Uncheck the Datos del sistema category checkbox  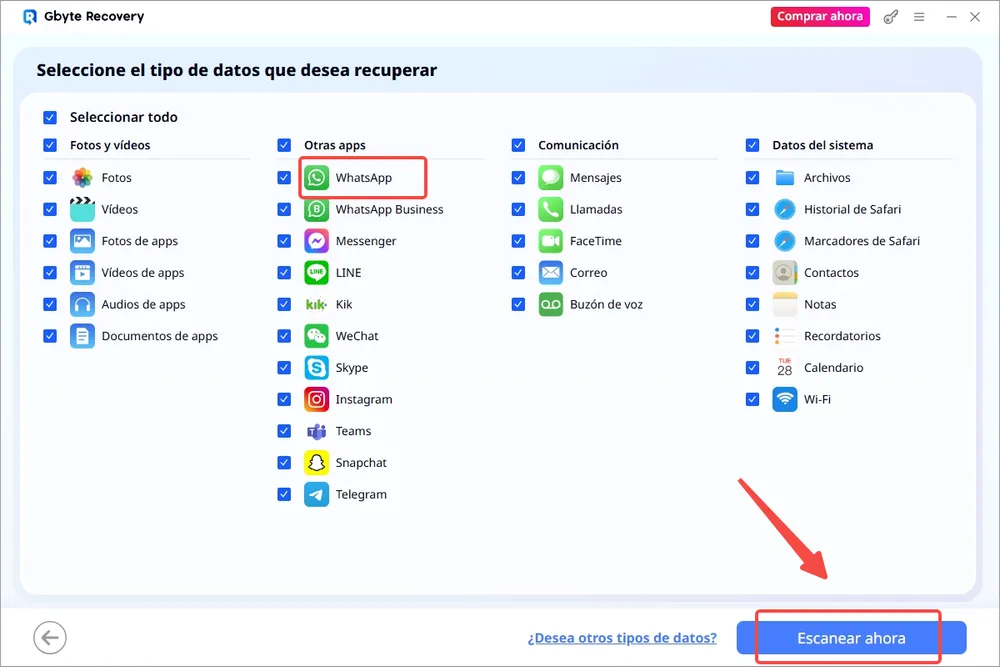click(752, 145)
